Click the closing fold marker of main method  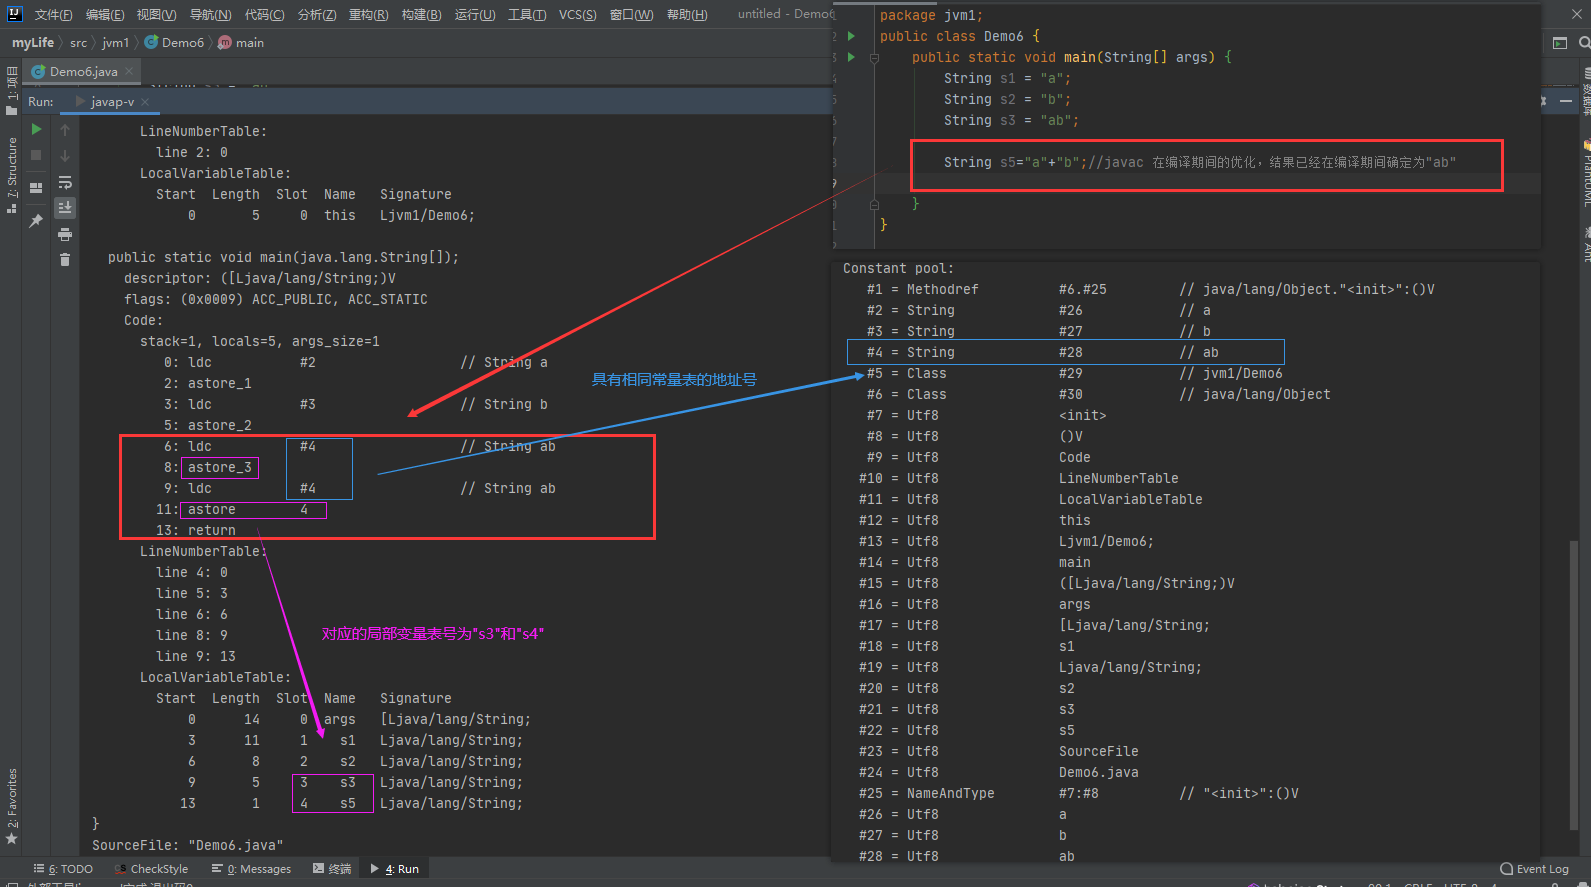click(x=874, y=204)
